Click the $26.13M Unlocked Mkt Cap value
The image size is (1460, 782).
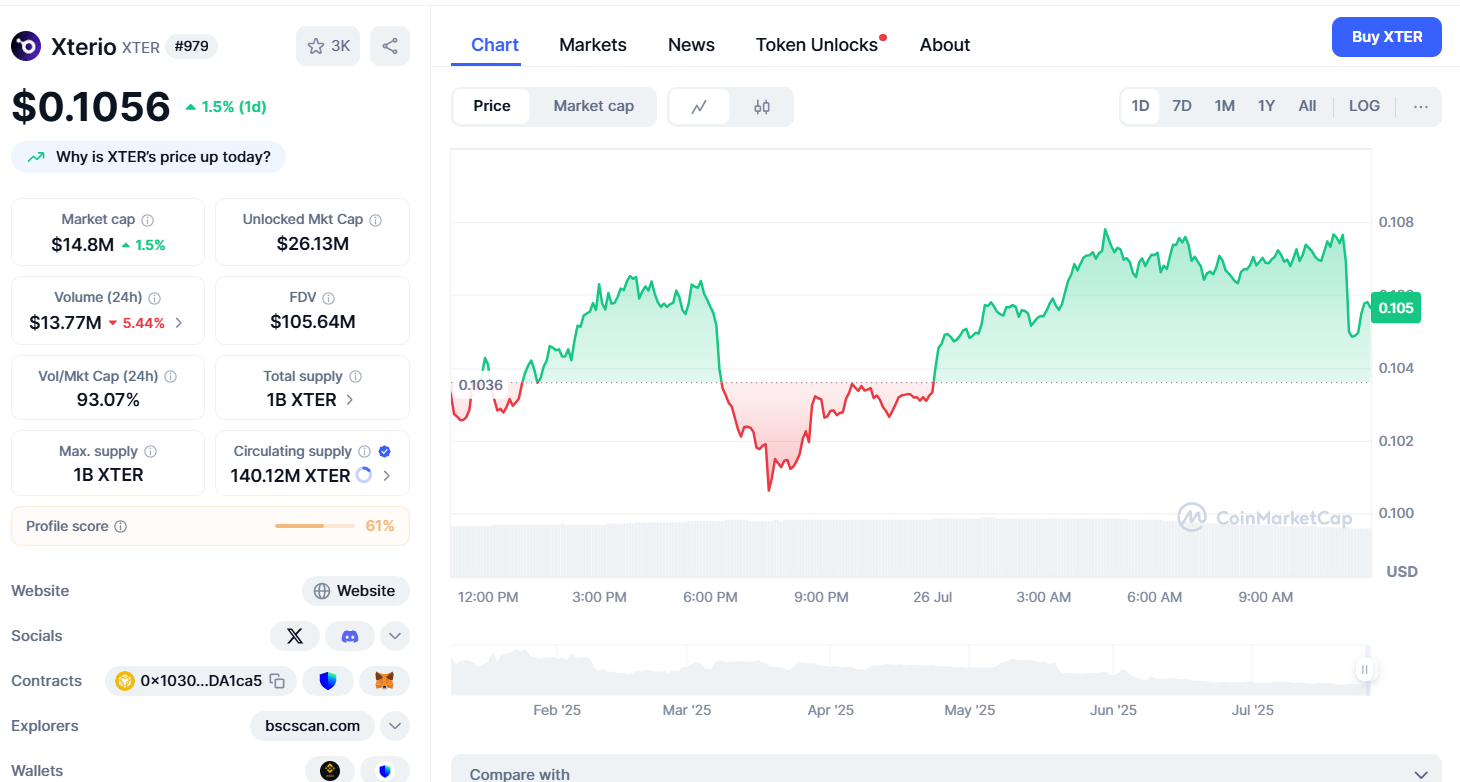[313, 244]
